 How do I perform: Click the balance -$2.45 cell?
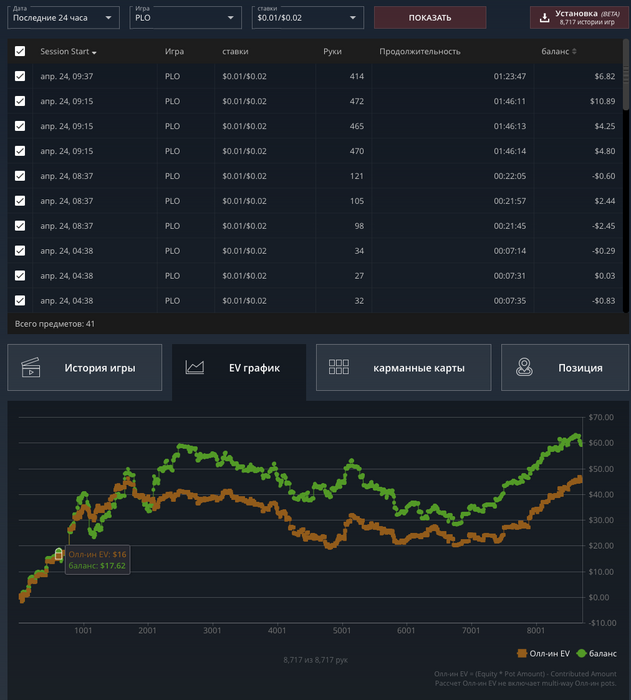(603, 226)
